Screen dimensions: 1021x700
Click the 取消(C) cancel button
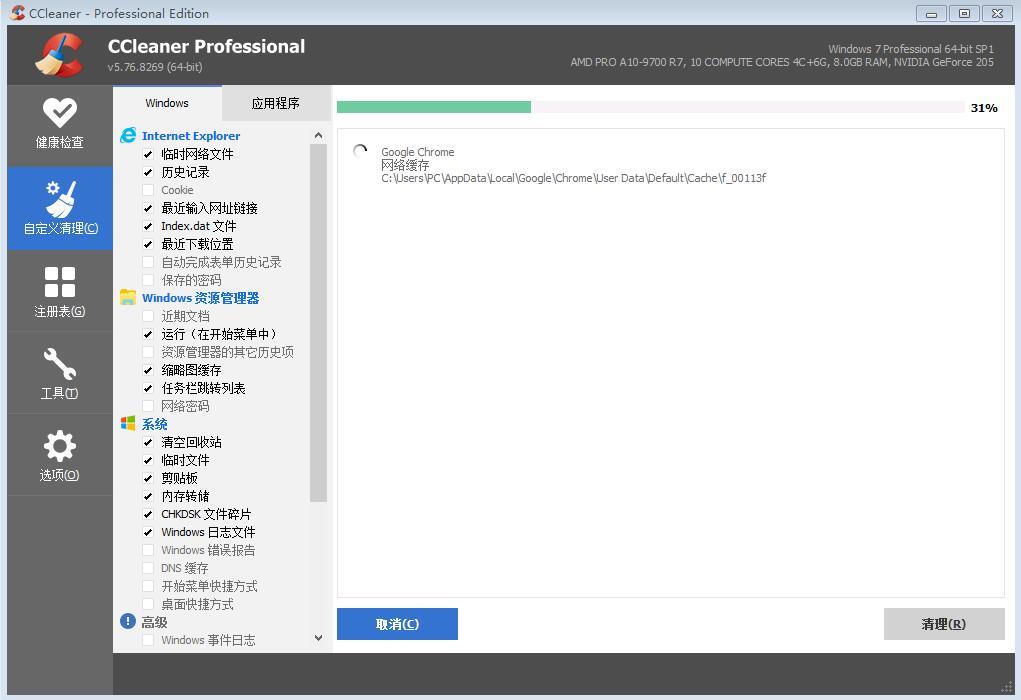coord(397,624)
